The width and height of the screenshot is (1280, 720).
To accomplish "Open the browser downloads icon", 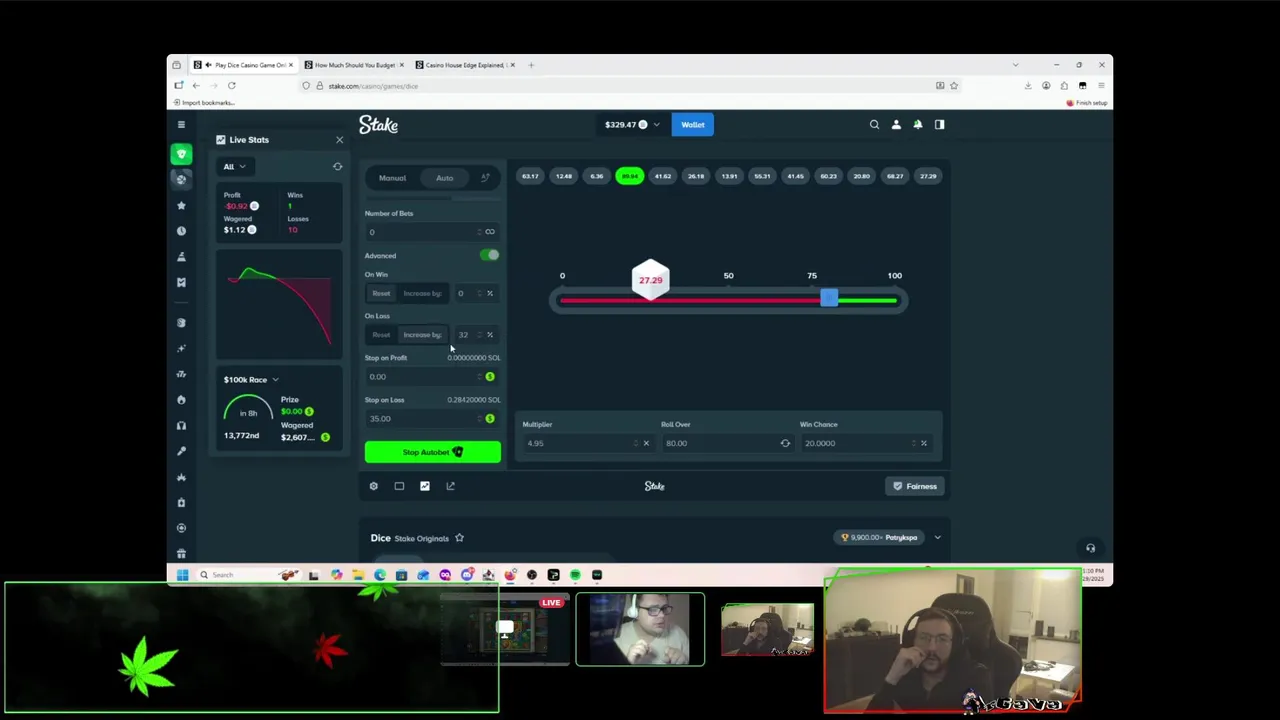I will tap(1028, 86).
